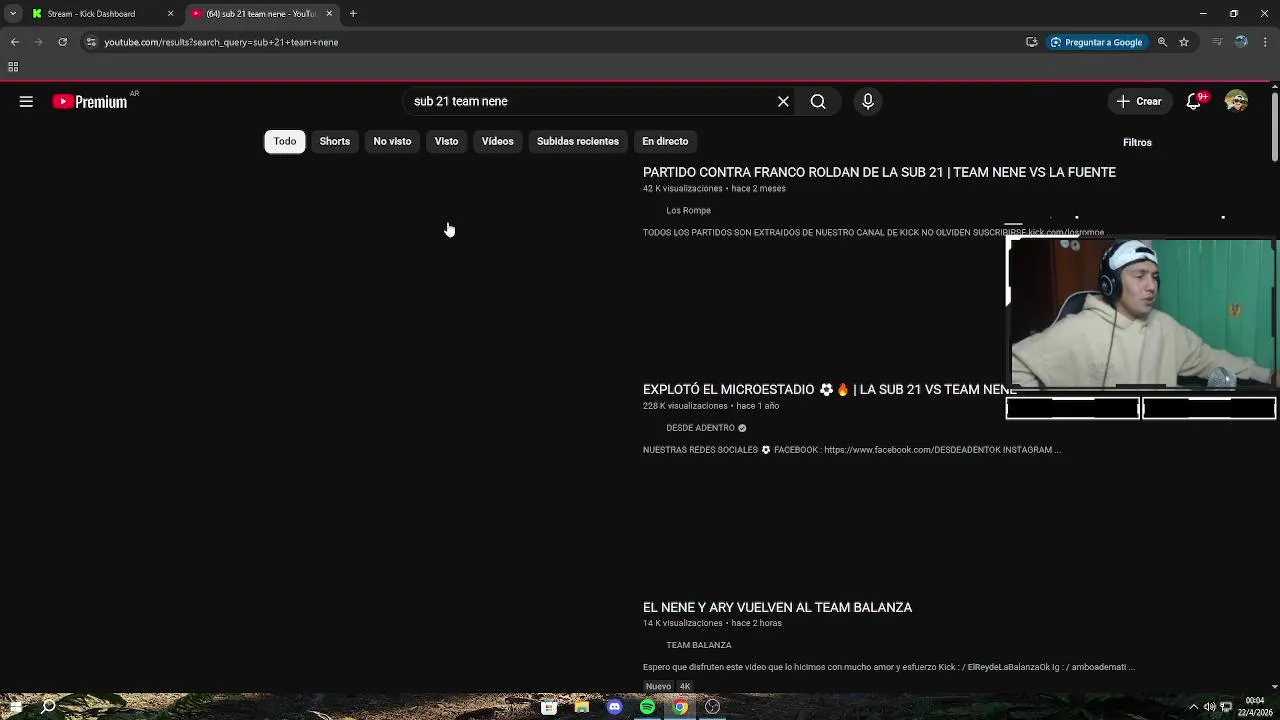Click the NUESTRAS REDES SOCIALES description text
Image resolution: width=1280 pixels, height=720 pixels.
coord(851,450)
